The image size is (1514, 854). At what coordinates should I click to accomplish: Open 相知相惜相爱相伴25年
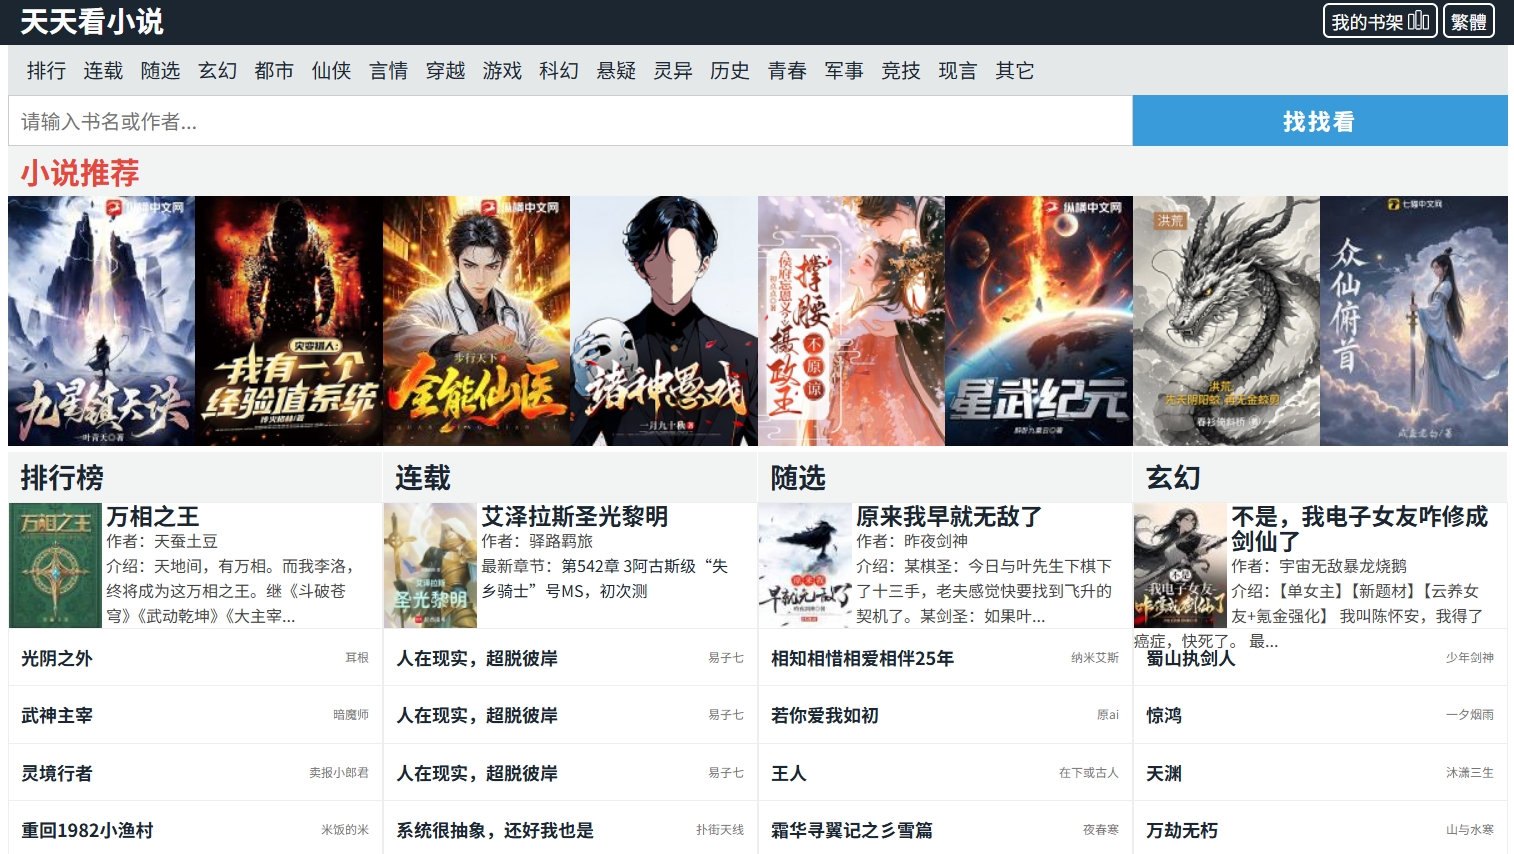pos(862,658)
